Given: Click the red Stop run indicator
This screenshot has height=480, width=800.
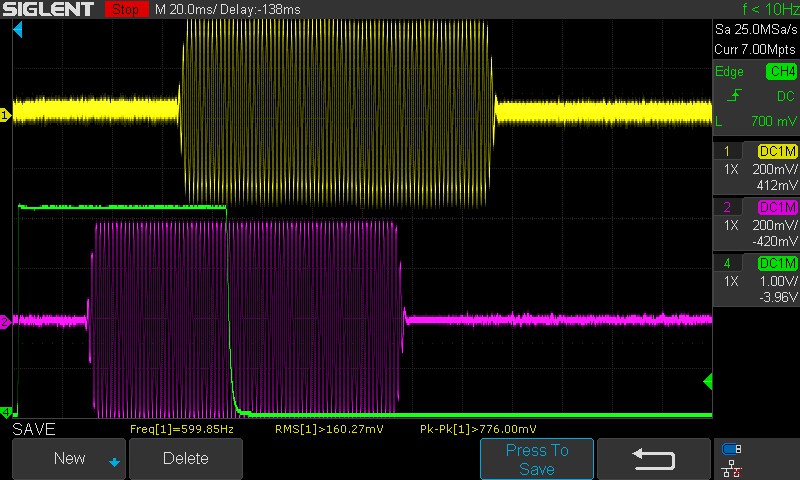Looking at the screenshot, I should (126, 9).
